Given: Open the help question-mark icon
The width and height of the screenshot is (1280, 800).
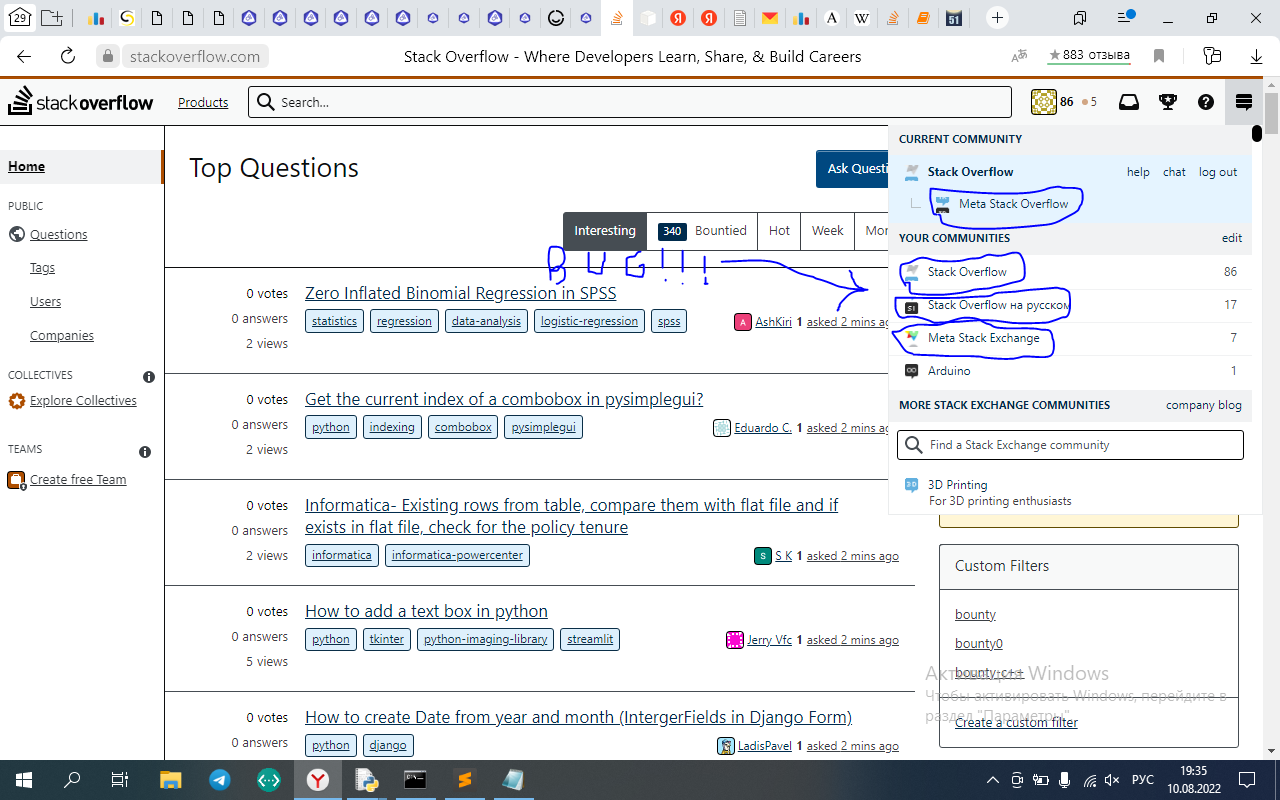Looking at the screenshot, I should [1206, 102].
